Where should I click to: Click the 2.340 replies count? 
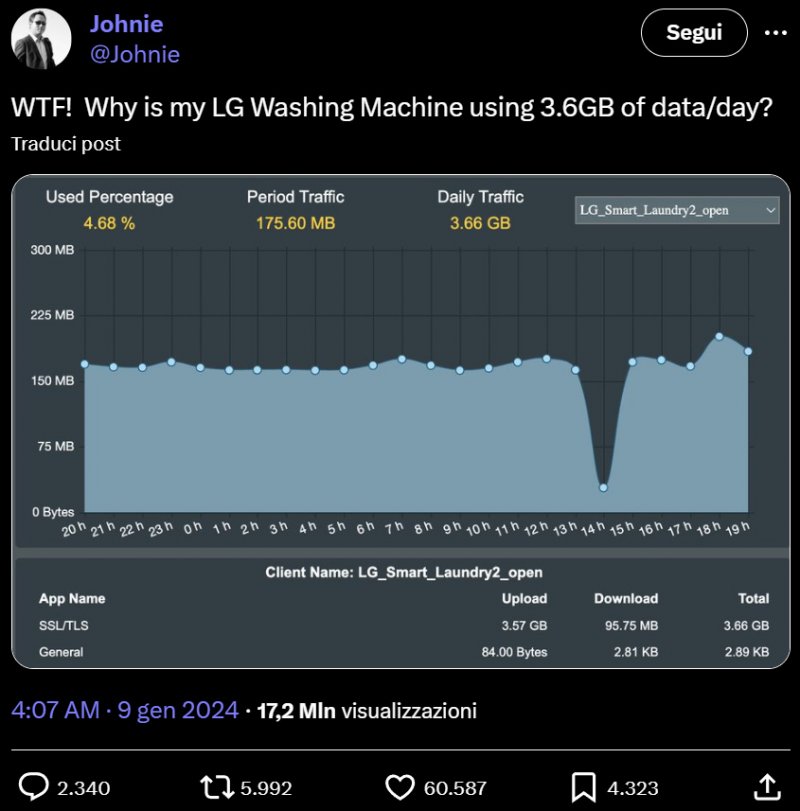(83, 787)
